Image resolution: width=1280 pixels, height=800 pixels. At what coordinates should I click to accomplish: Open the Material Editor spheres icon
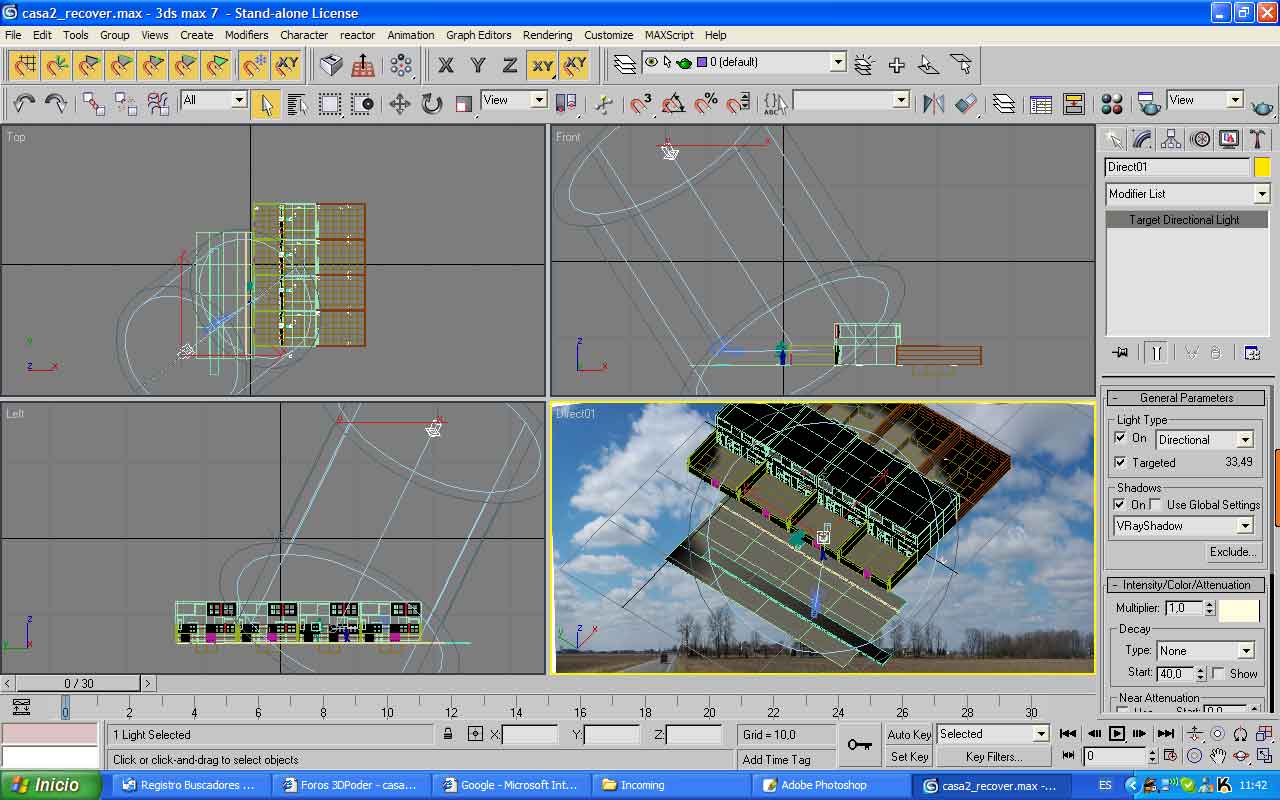click(x=1112, y=103)
